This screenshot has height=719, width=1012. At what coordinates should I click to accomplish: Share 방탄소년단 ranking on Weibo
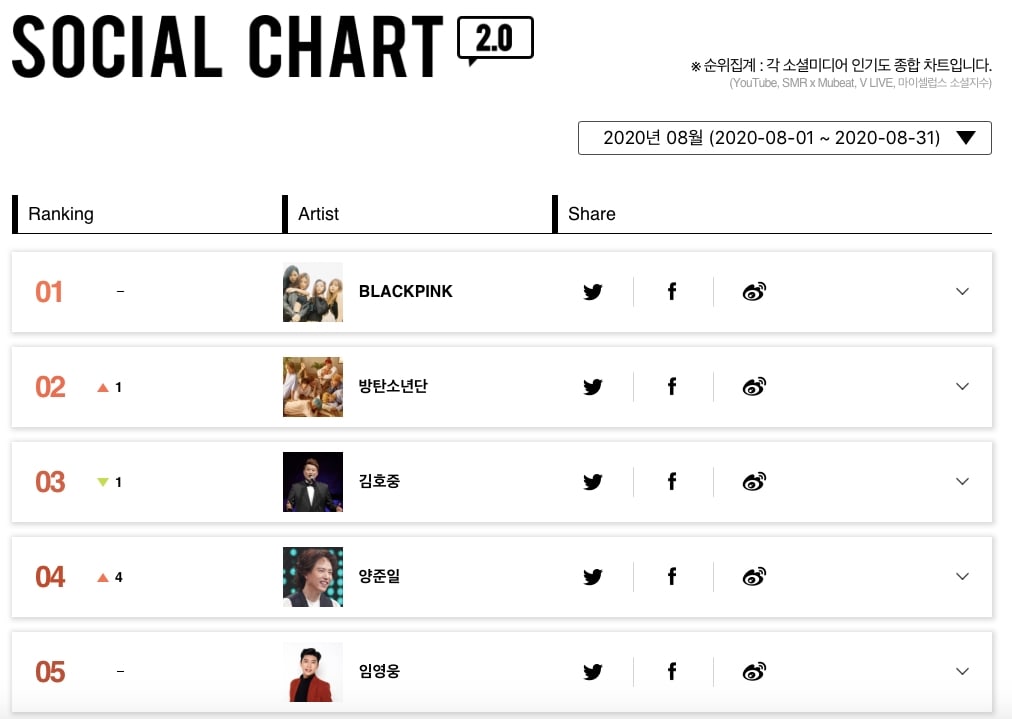pyautogui.click(x=754, y=387)
